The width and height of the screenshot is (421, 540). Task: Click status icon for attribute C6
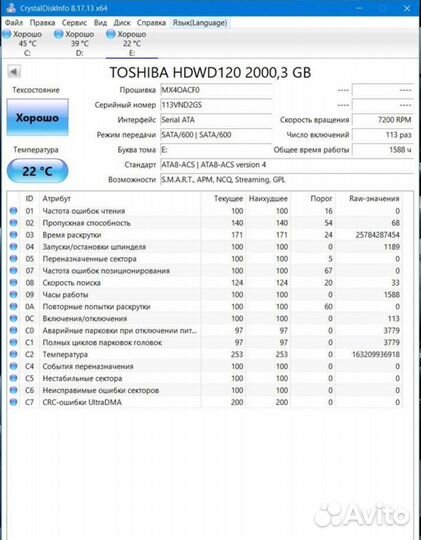(13, 390)
